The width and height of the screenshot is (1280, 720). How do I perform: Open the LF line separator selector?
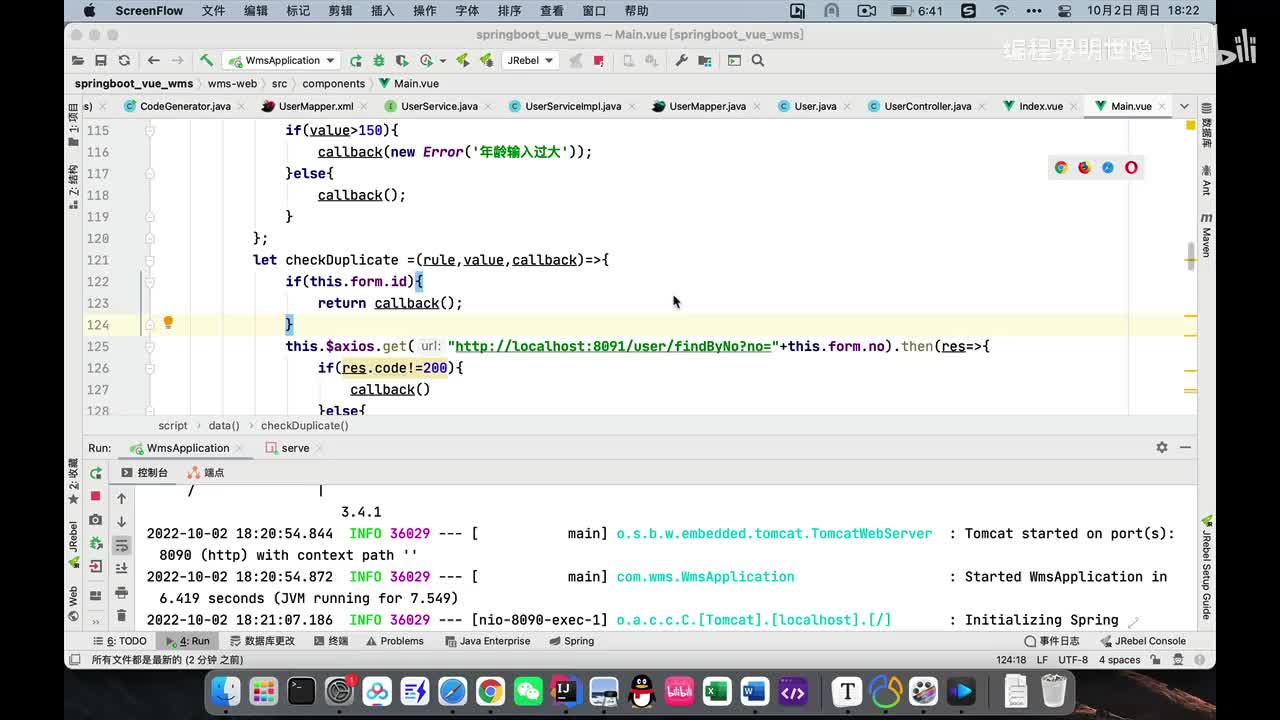pos(1042,660)
